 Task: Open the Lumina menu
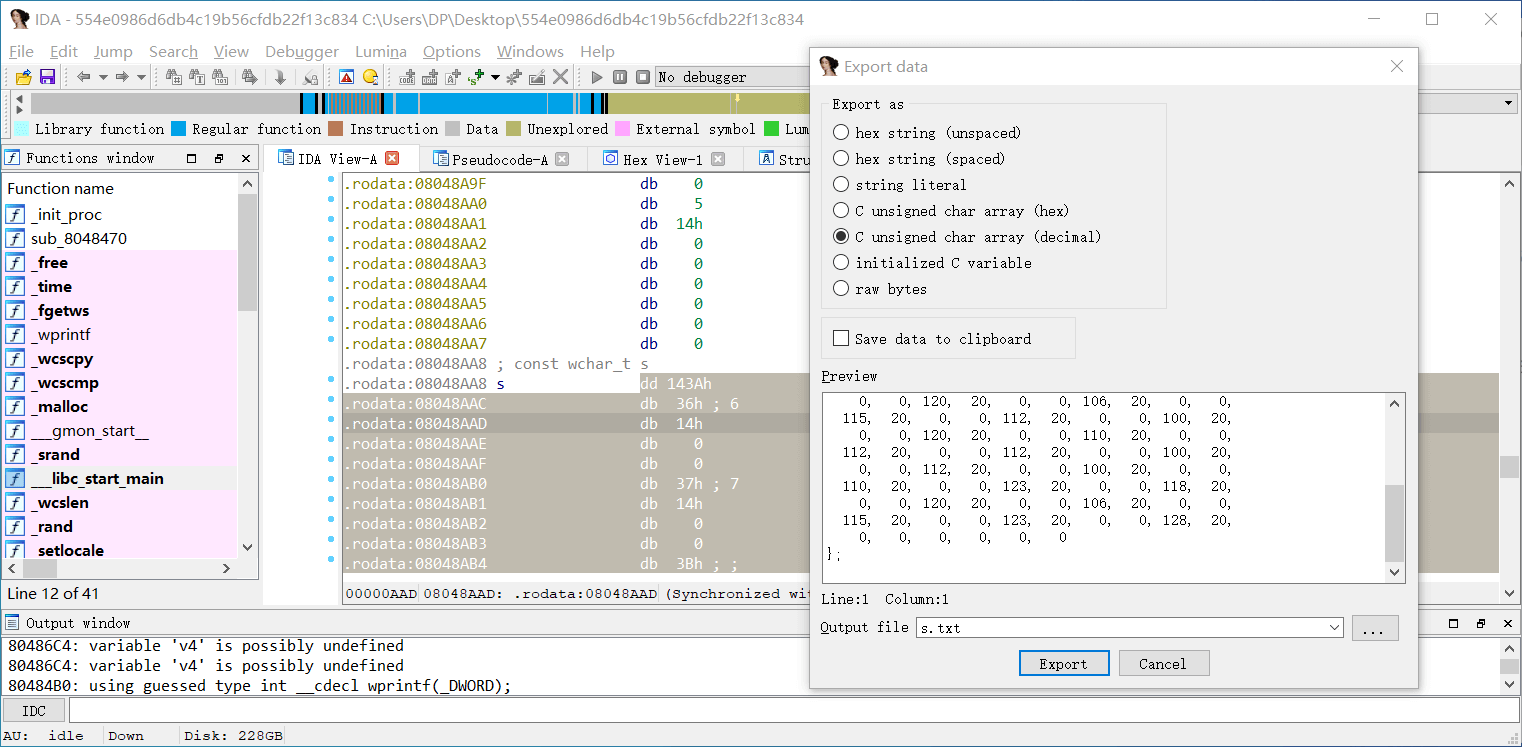click(381, 51)
